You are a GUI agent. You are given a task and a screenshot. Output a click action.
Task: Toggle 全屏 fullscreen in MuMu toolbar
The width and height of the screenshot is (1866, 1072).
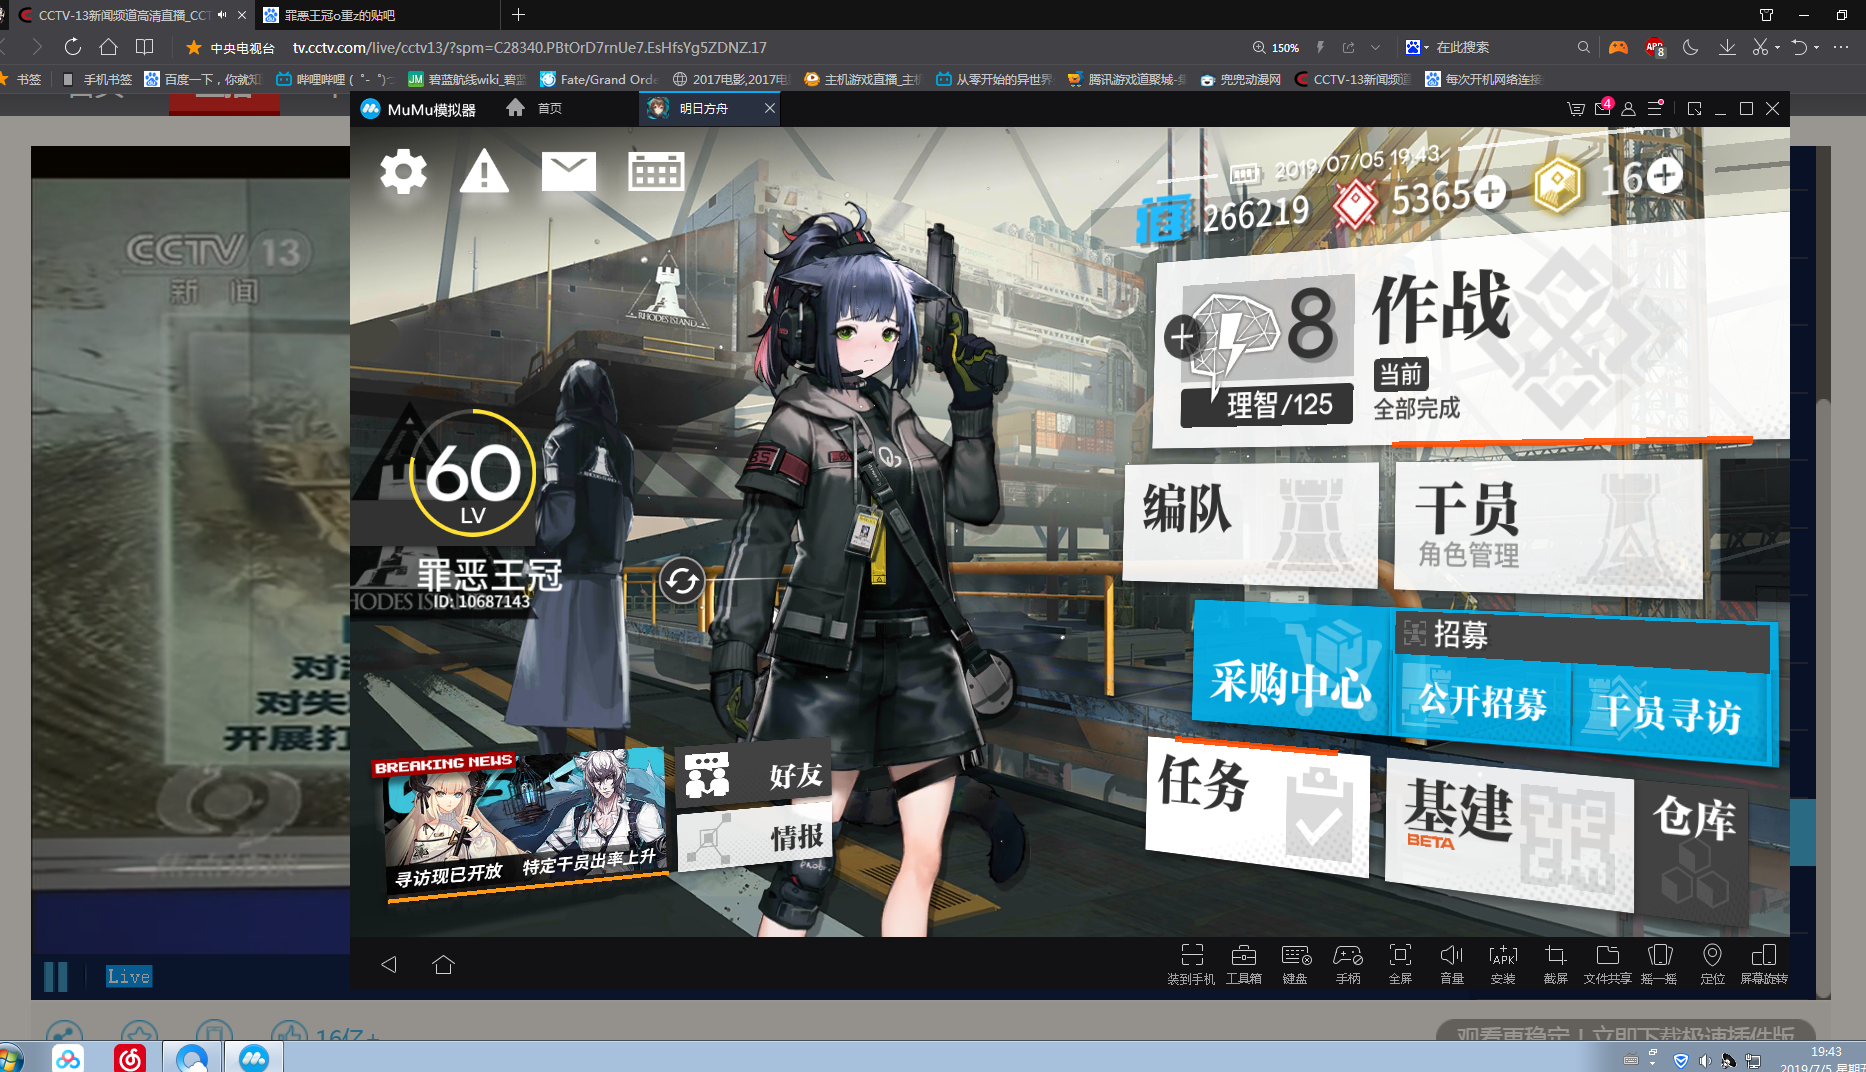pos(1400,964)
